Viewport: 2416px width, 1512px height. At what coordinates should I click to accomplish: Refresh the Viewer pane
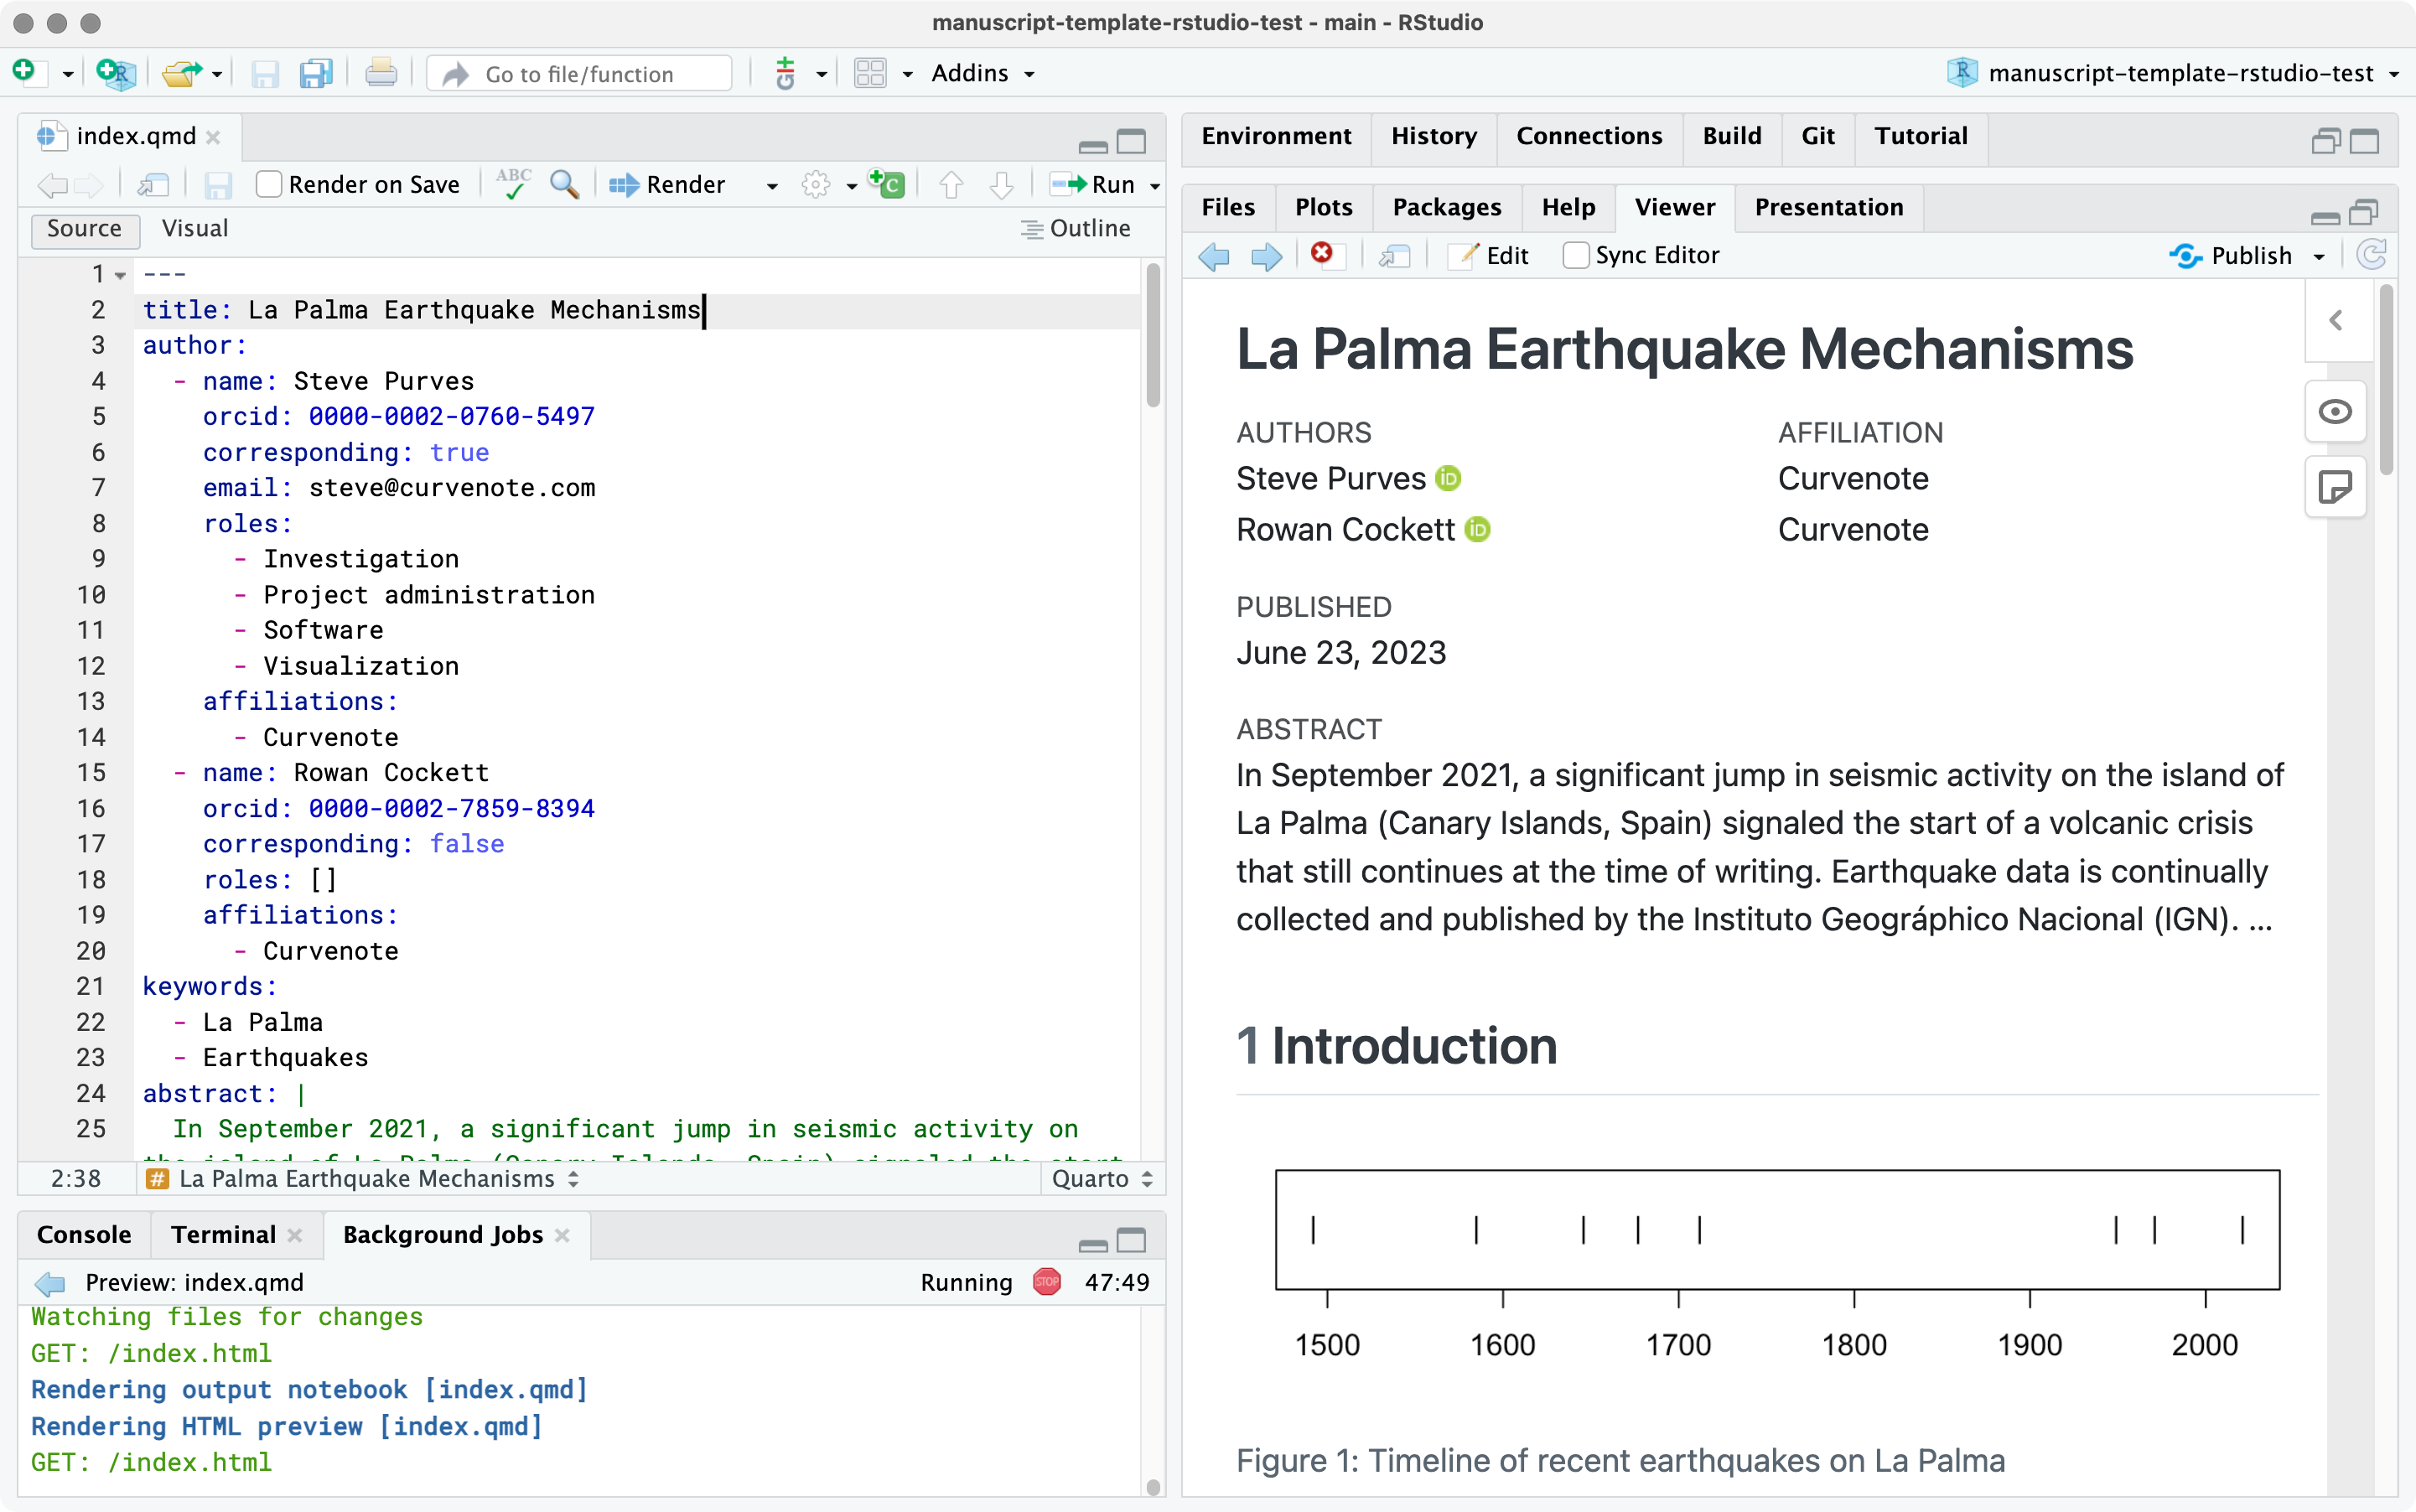[x=2371, y=255]
